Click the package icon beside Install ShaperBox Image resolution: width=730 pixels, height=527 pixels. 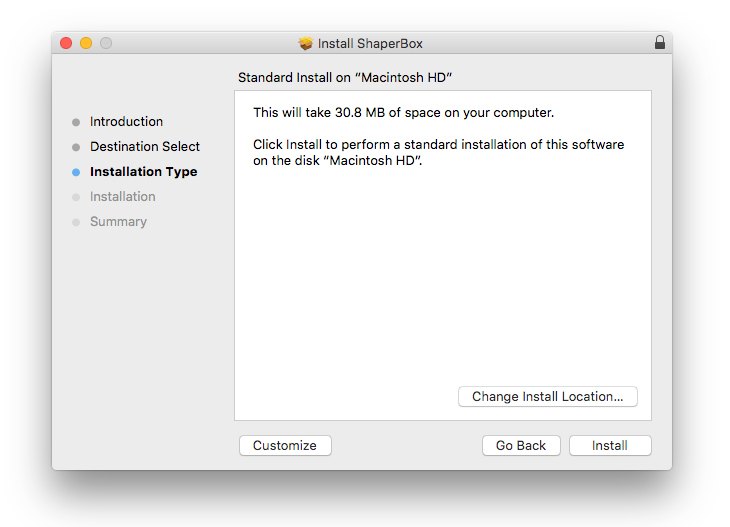[306, 43]
